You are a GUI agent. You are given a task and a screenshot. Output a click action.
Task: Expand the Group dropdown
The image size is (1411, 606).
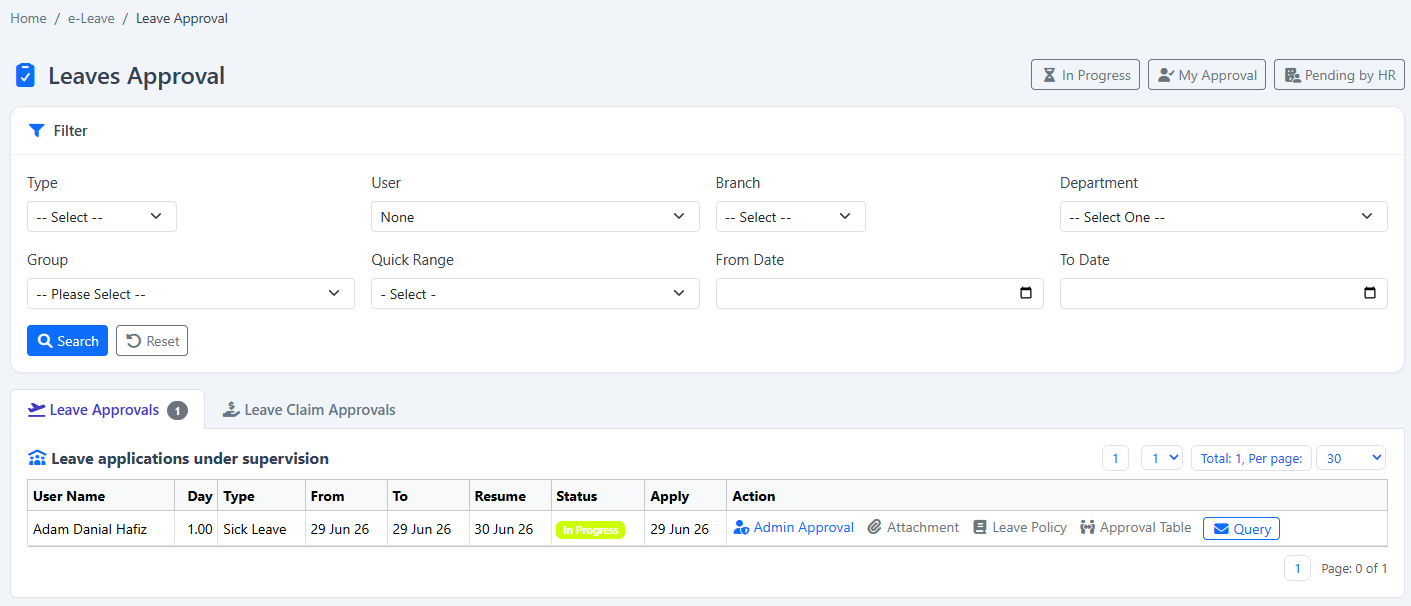[x=191, y=294]
